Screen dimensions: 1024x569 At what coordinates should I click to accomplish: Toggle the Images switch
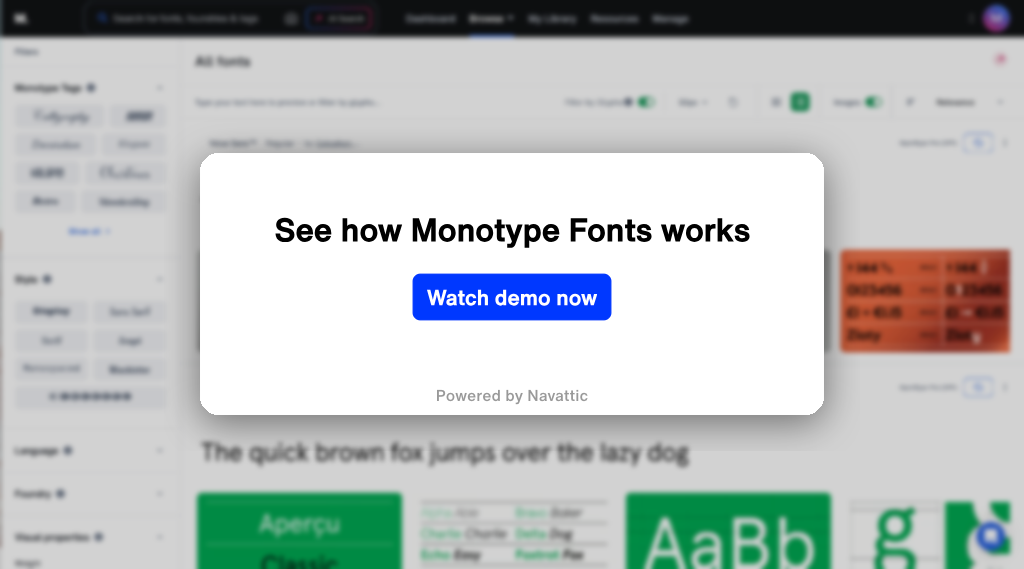click(873, 102)
